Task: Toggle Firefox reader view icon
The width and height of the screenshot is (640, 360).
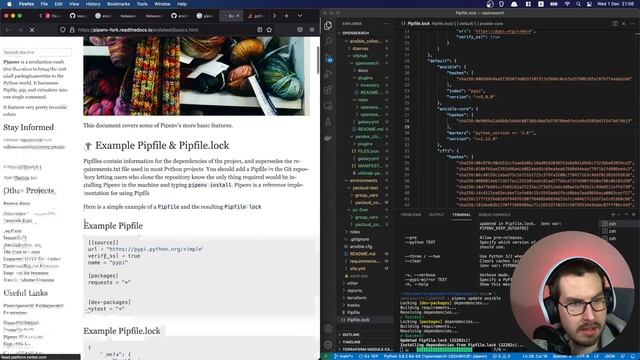Action: [260, 29]
